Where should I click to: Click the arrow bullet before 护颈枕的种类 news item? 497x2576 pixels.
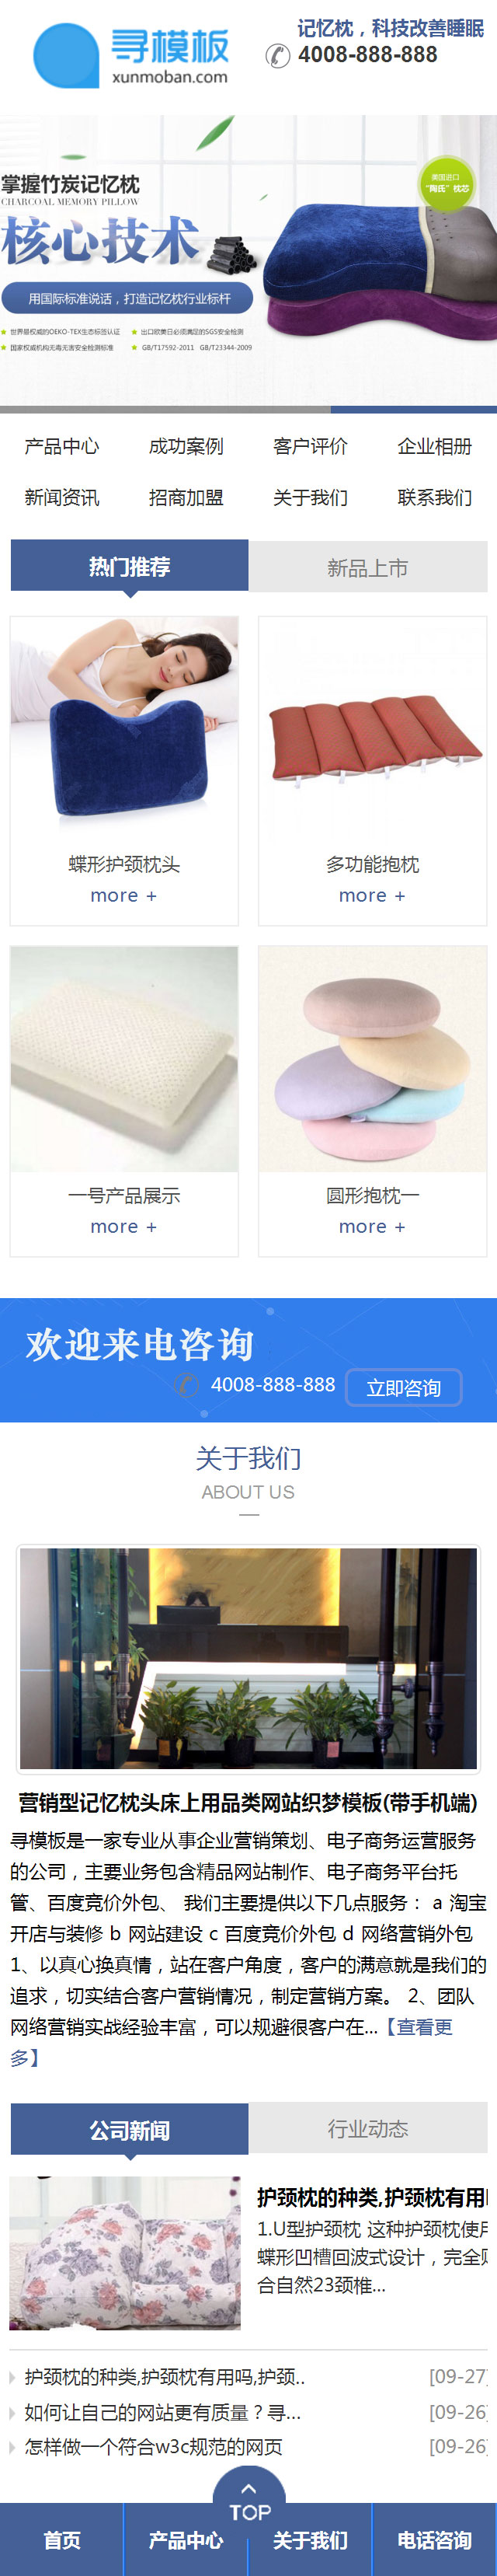pos(13,2377)
